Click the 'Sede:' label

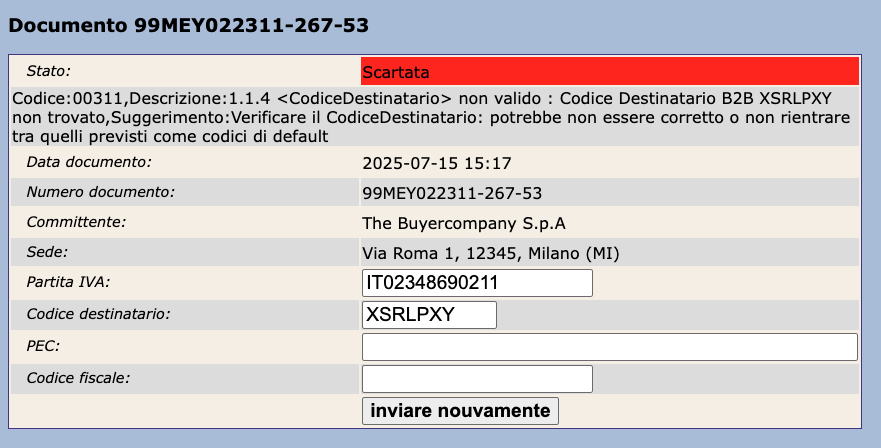click(46, 252)
